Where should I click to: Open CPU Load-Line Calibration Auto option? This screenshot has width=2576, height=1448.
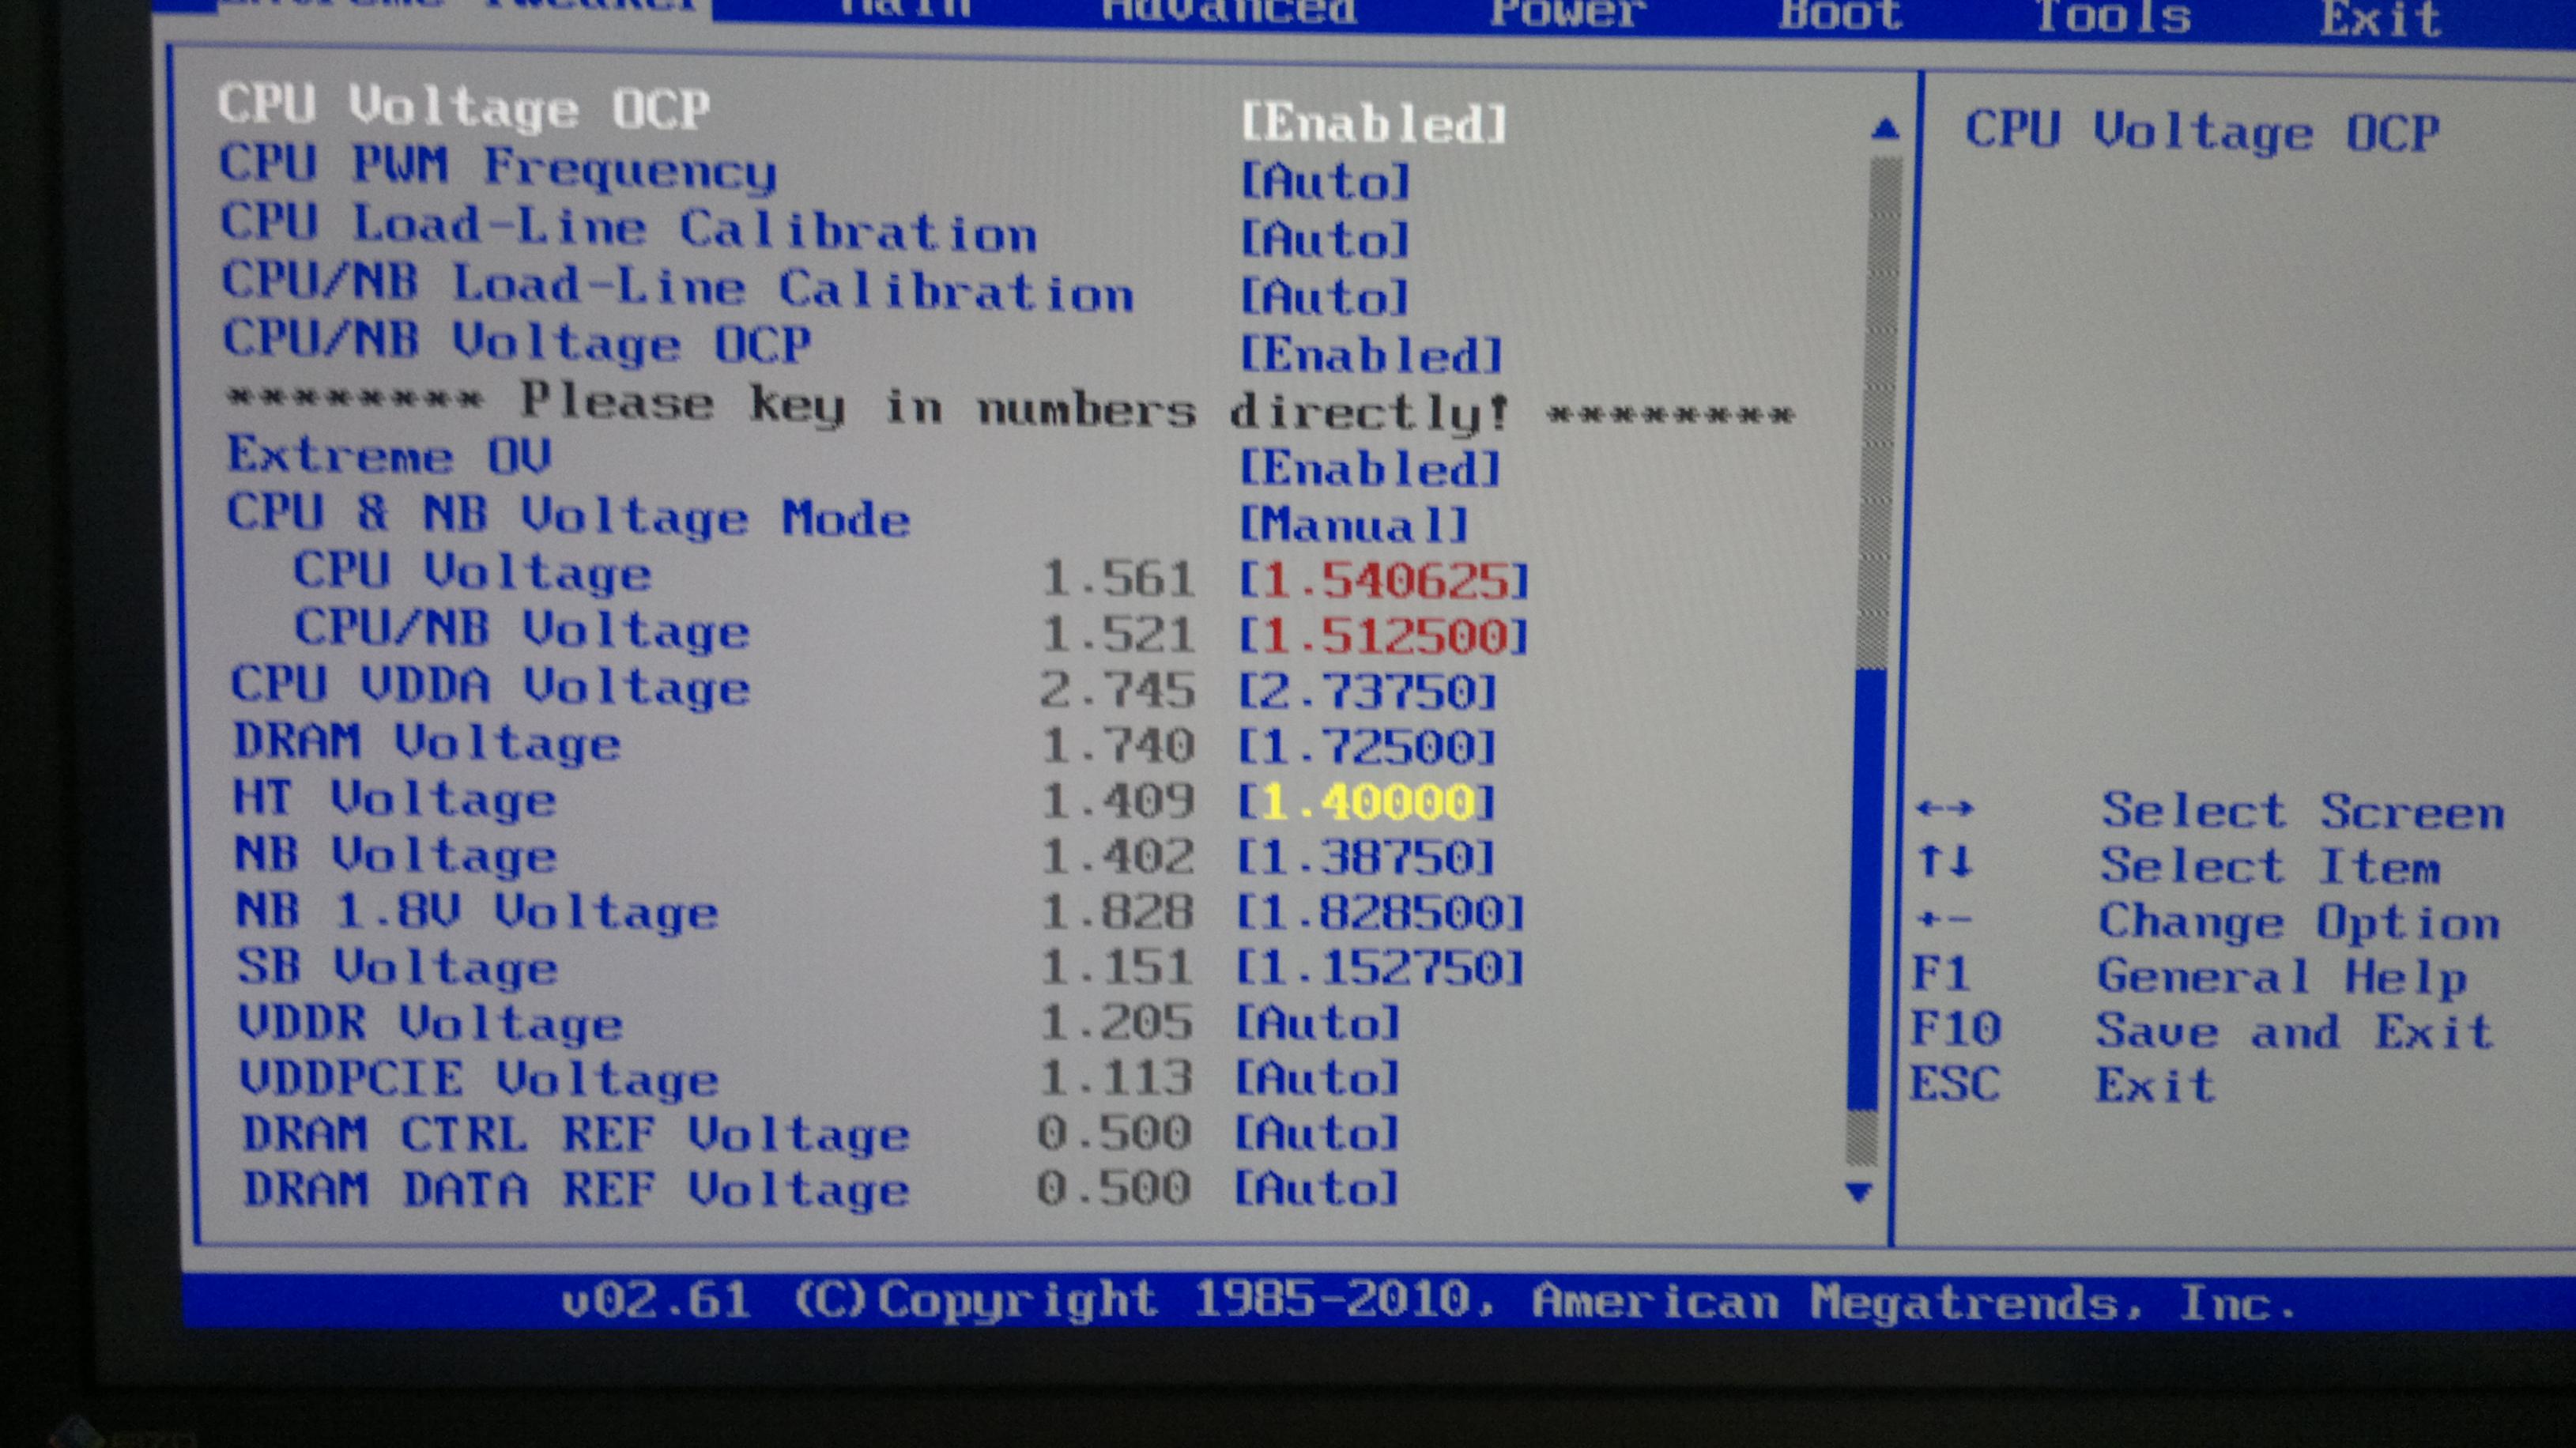pyautogui.click(x=1325, y=240)
